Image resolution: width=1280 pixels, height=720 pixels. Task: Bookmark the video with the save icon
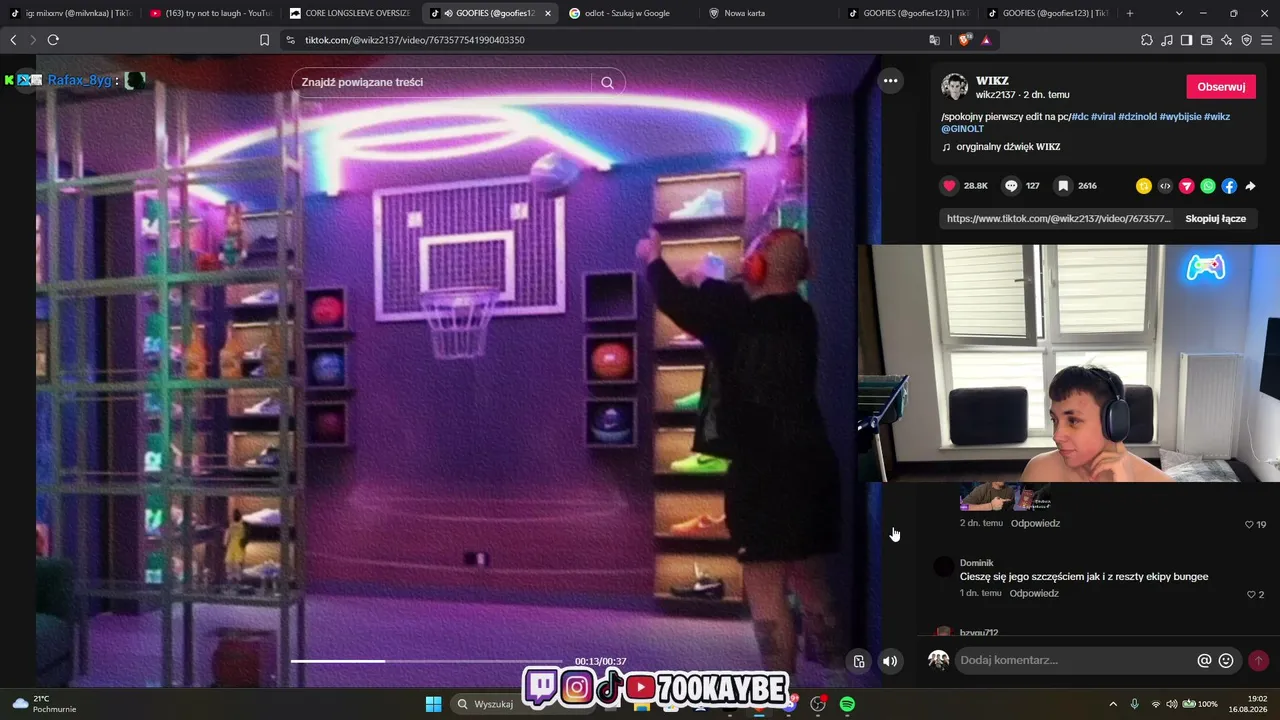1063,186
